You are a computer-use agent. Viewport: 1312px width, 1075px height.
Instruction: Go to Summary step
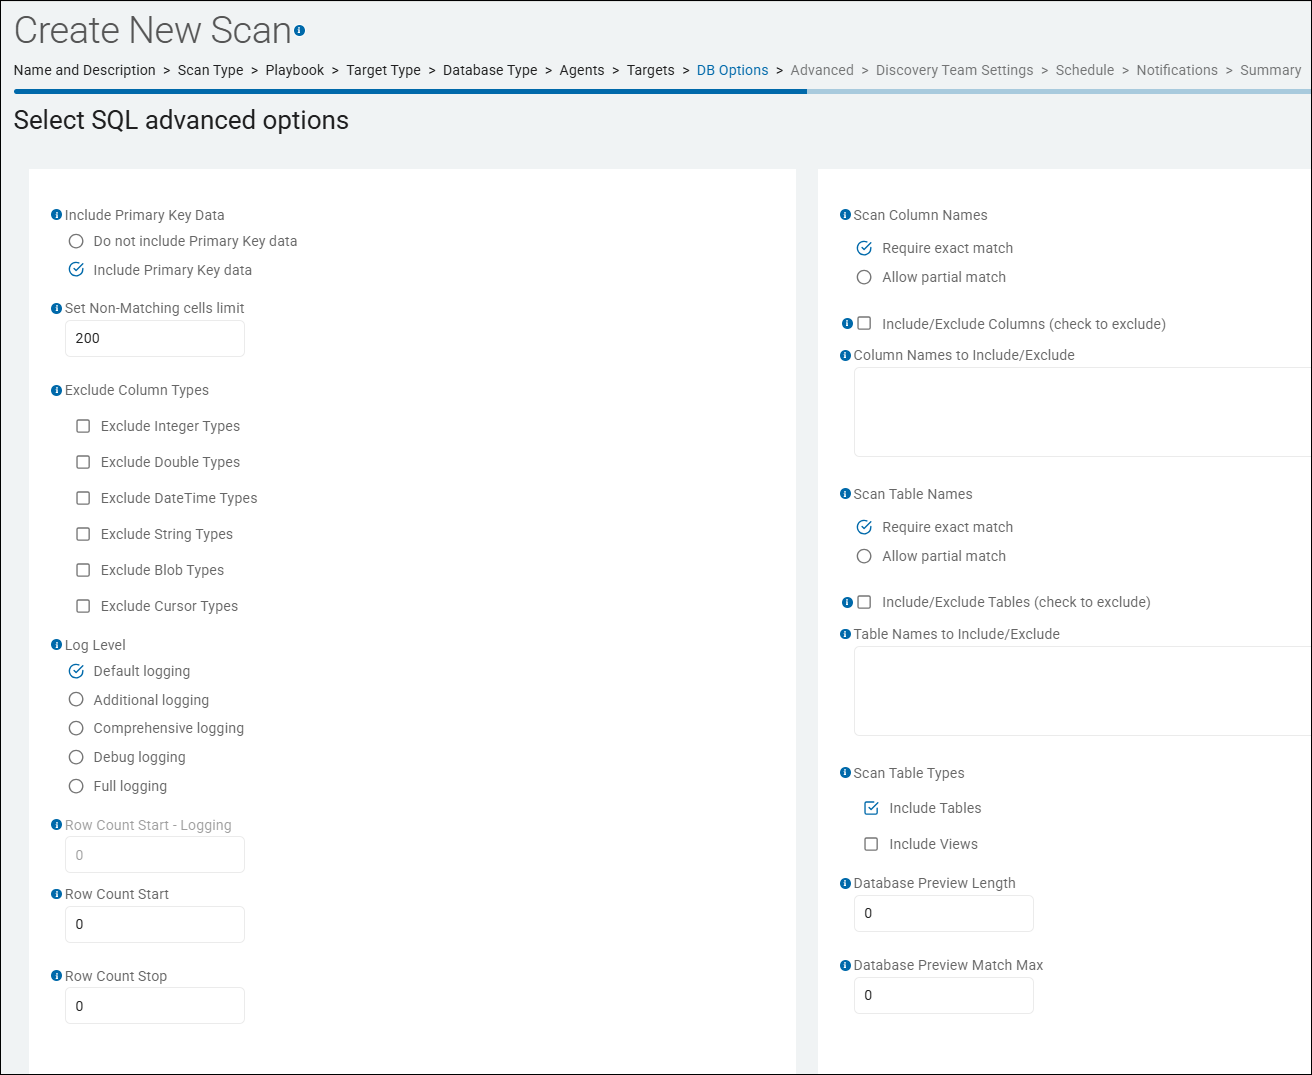point(1271,70)
